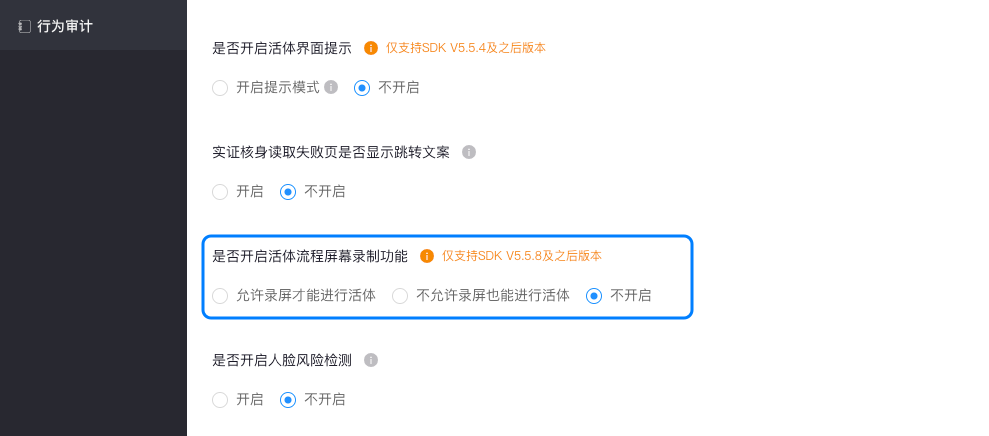Click the 行为审计 sidebar icon
The height and width of the screenshot is (436, 989).
25,27
